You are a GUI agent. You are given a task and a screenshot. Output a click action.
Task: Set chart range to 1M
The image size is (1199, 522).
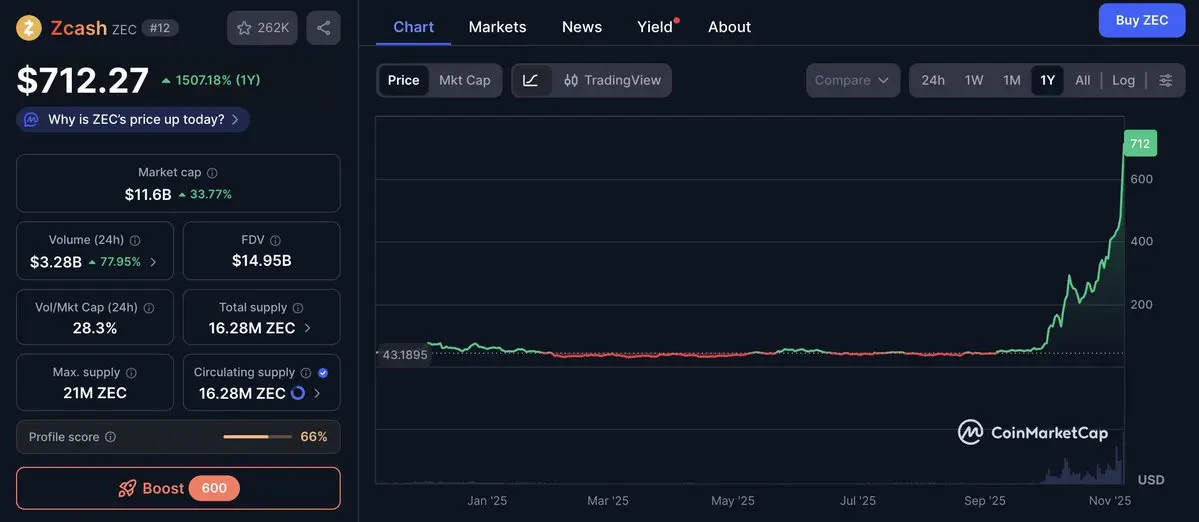(1012, 80)
